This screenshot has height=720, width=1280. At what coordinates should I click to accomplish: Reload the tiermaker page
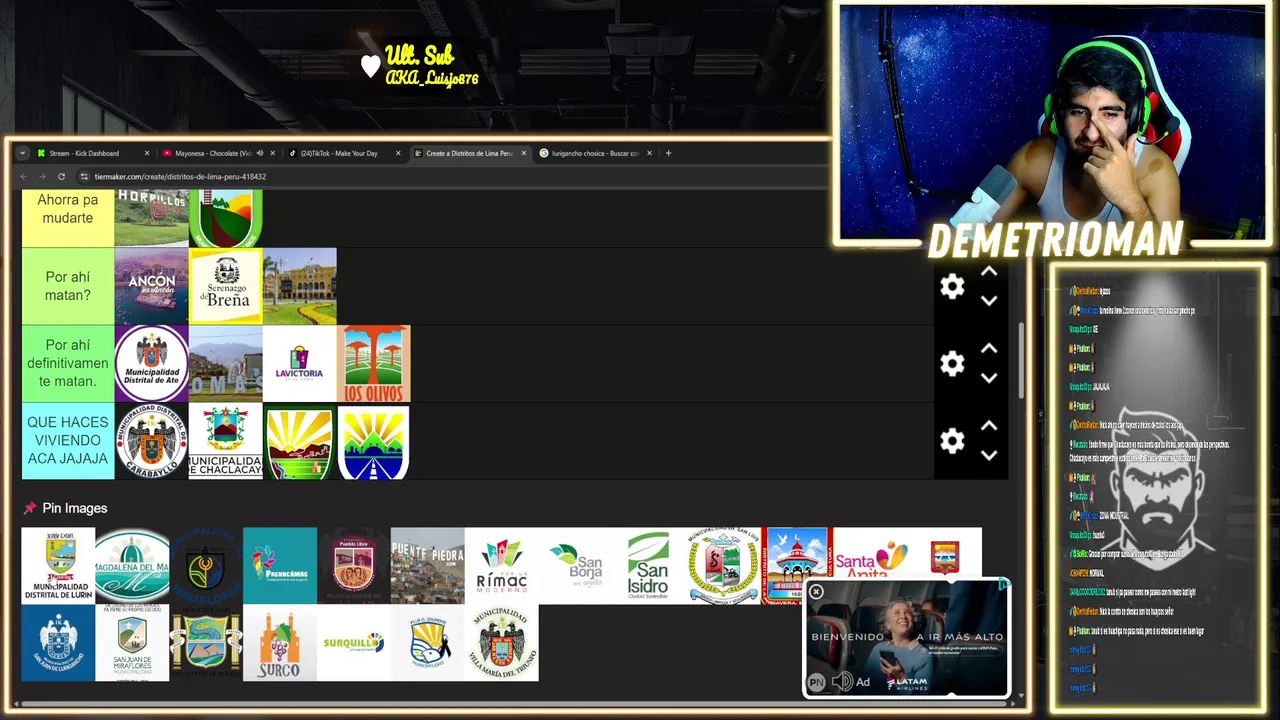pos(61,177)
